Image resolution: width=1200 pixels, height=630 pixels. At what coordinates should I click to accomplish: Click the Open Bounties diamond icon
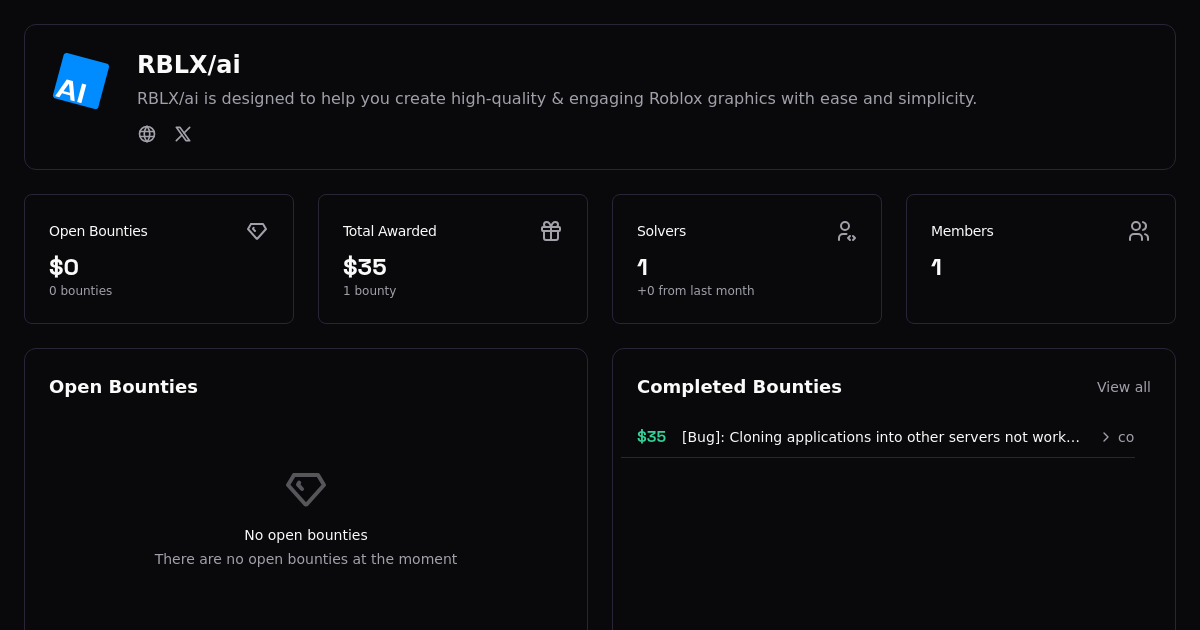pyautogui.click(x=257, y=231)
